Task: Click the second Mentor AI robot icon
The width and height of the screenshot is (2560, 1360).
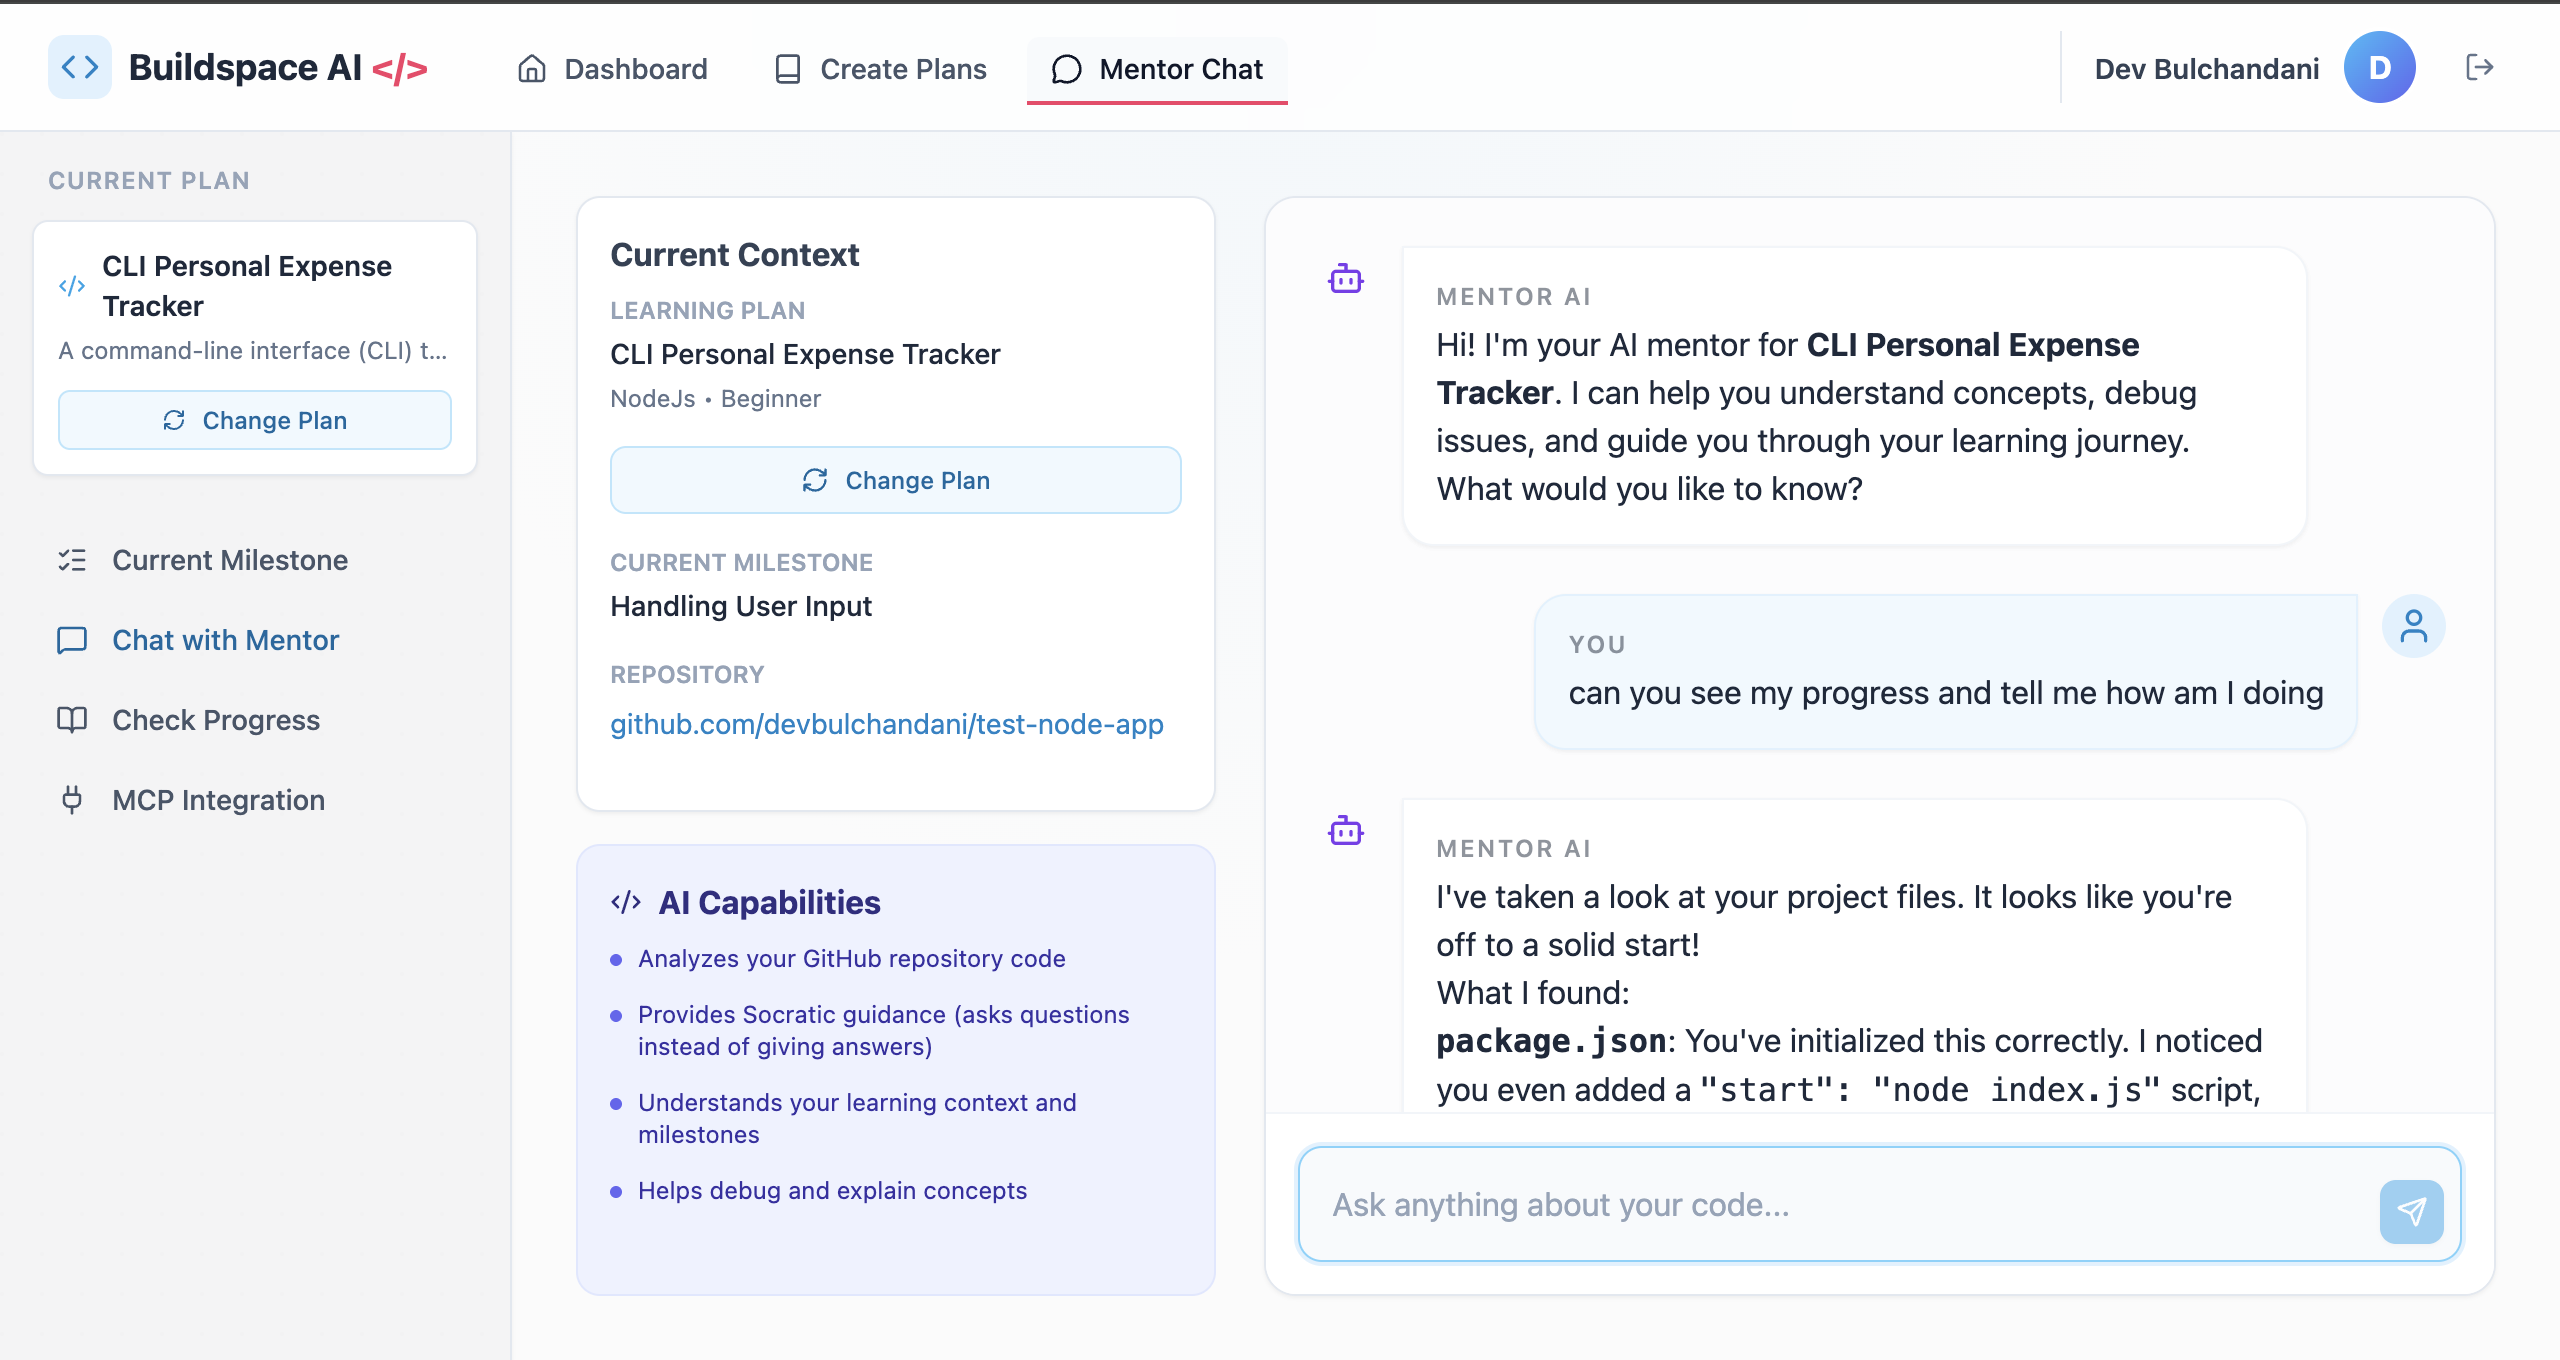Action: [x=1345, y=831]
